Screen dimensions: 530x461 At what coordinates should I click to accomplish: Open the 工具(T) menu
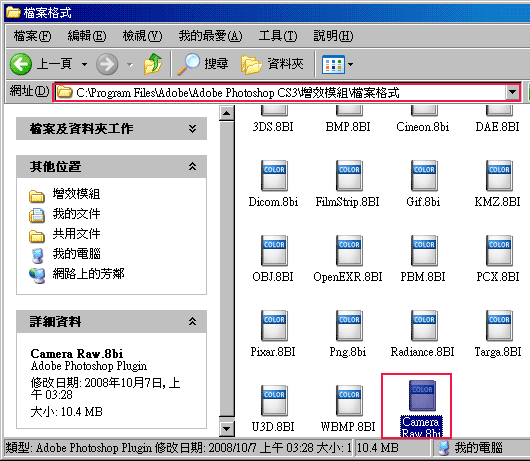[278, 35]
